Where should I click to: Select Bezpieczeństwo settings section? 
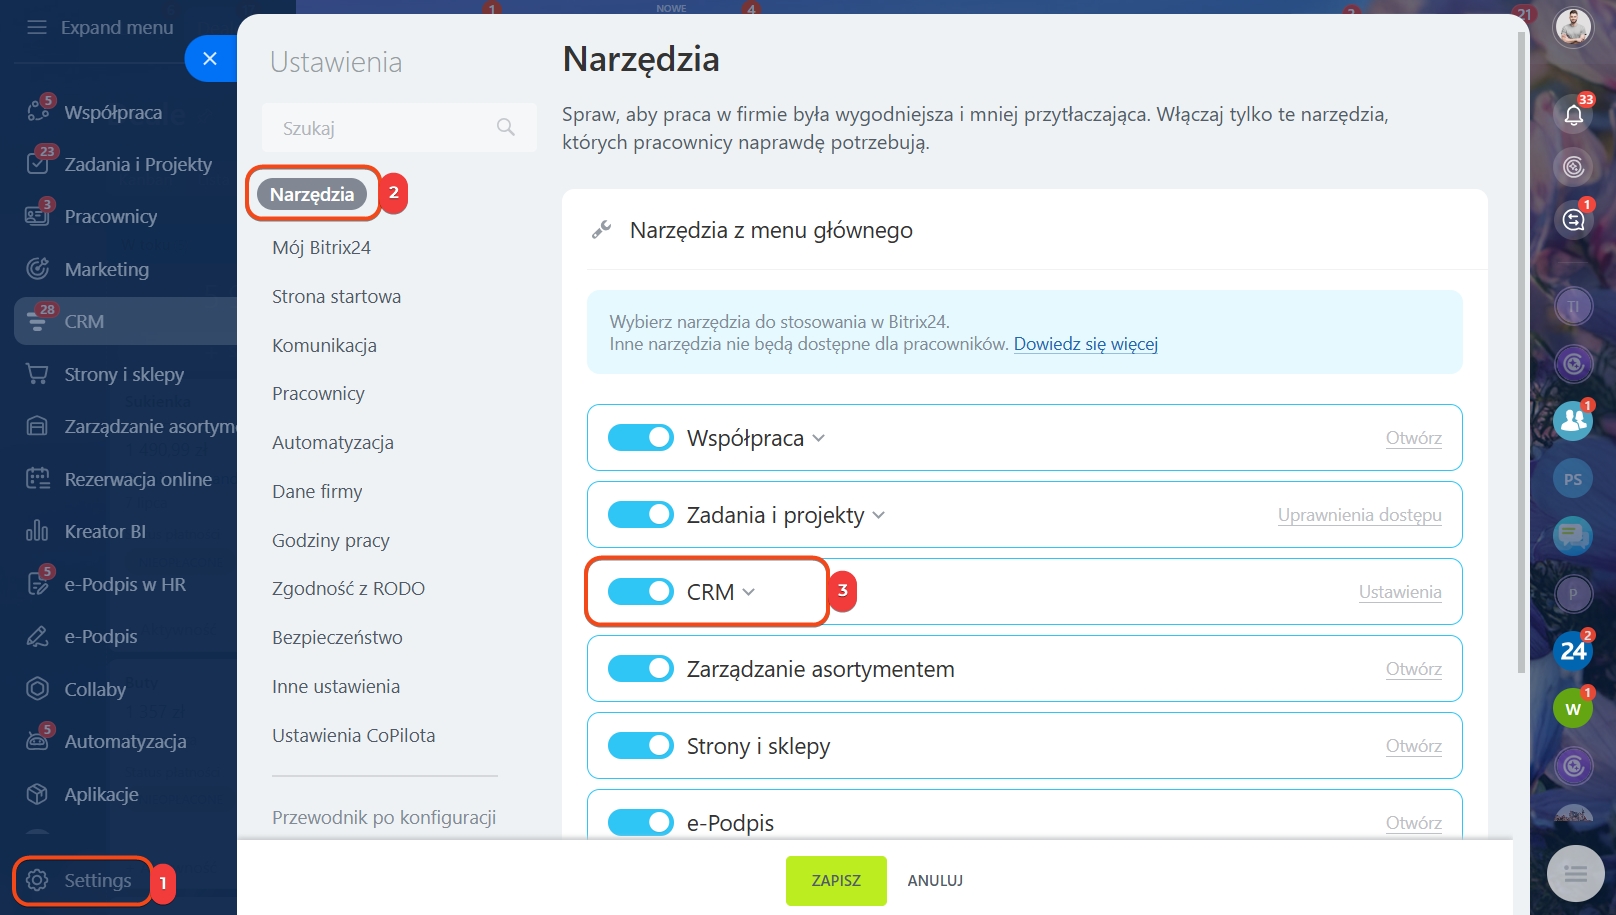pos(337,637)
